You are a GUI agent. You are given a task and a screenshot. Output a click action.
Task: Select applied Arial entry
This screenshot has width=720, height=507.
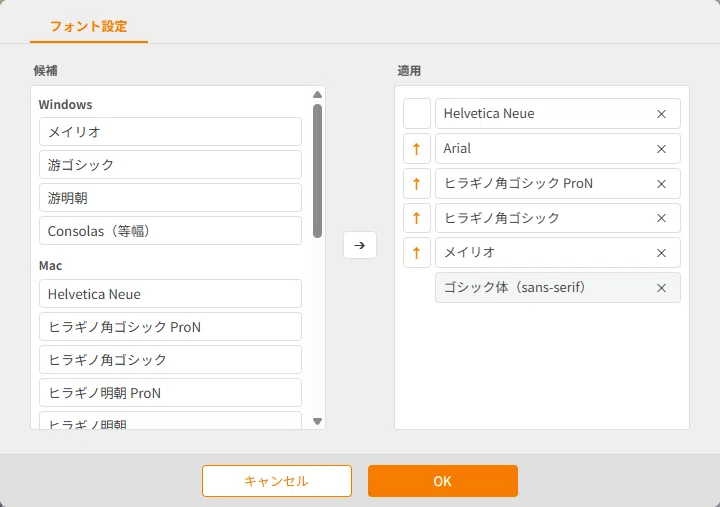pyautogui.click(x=558, y=149)
